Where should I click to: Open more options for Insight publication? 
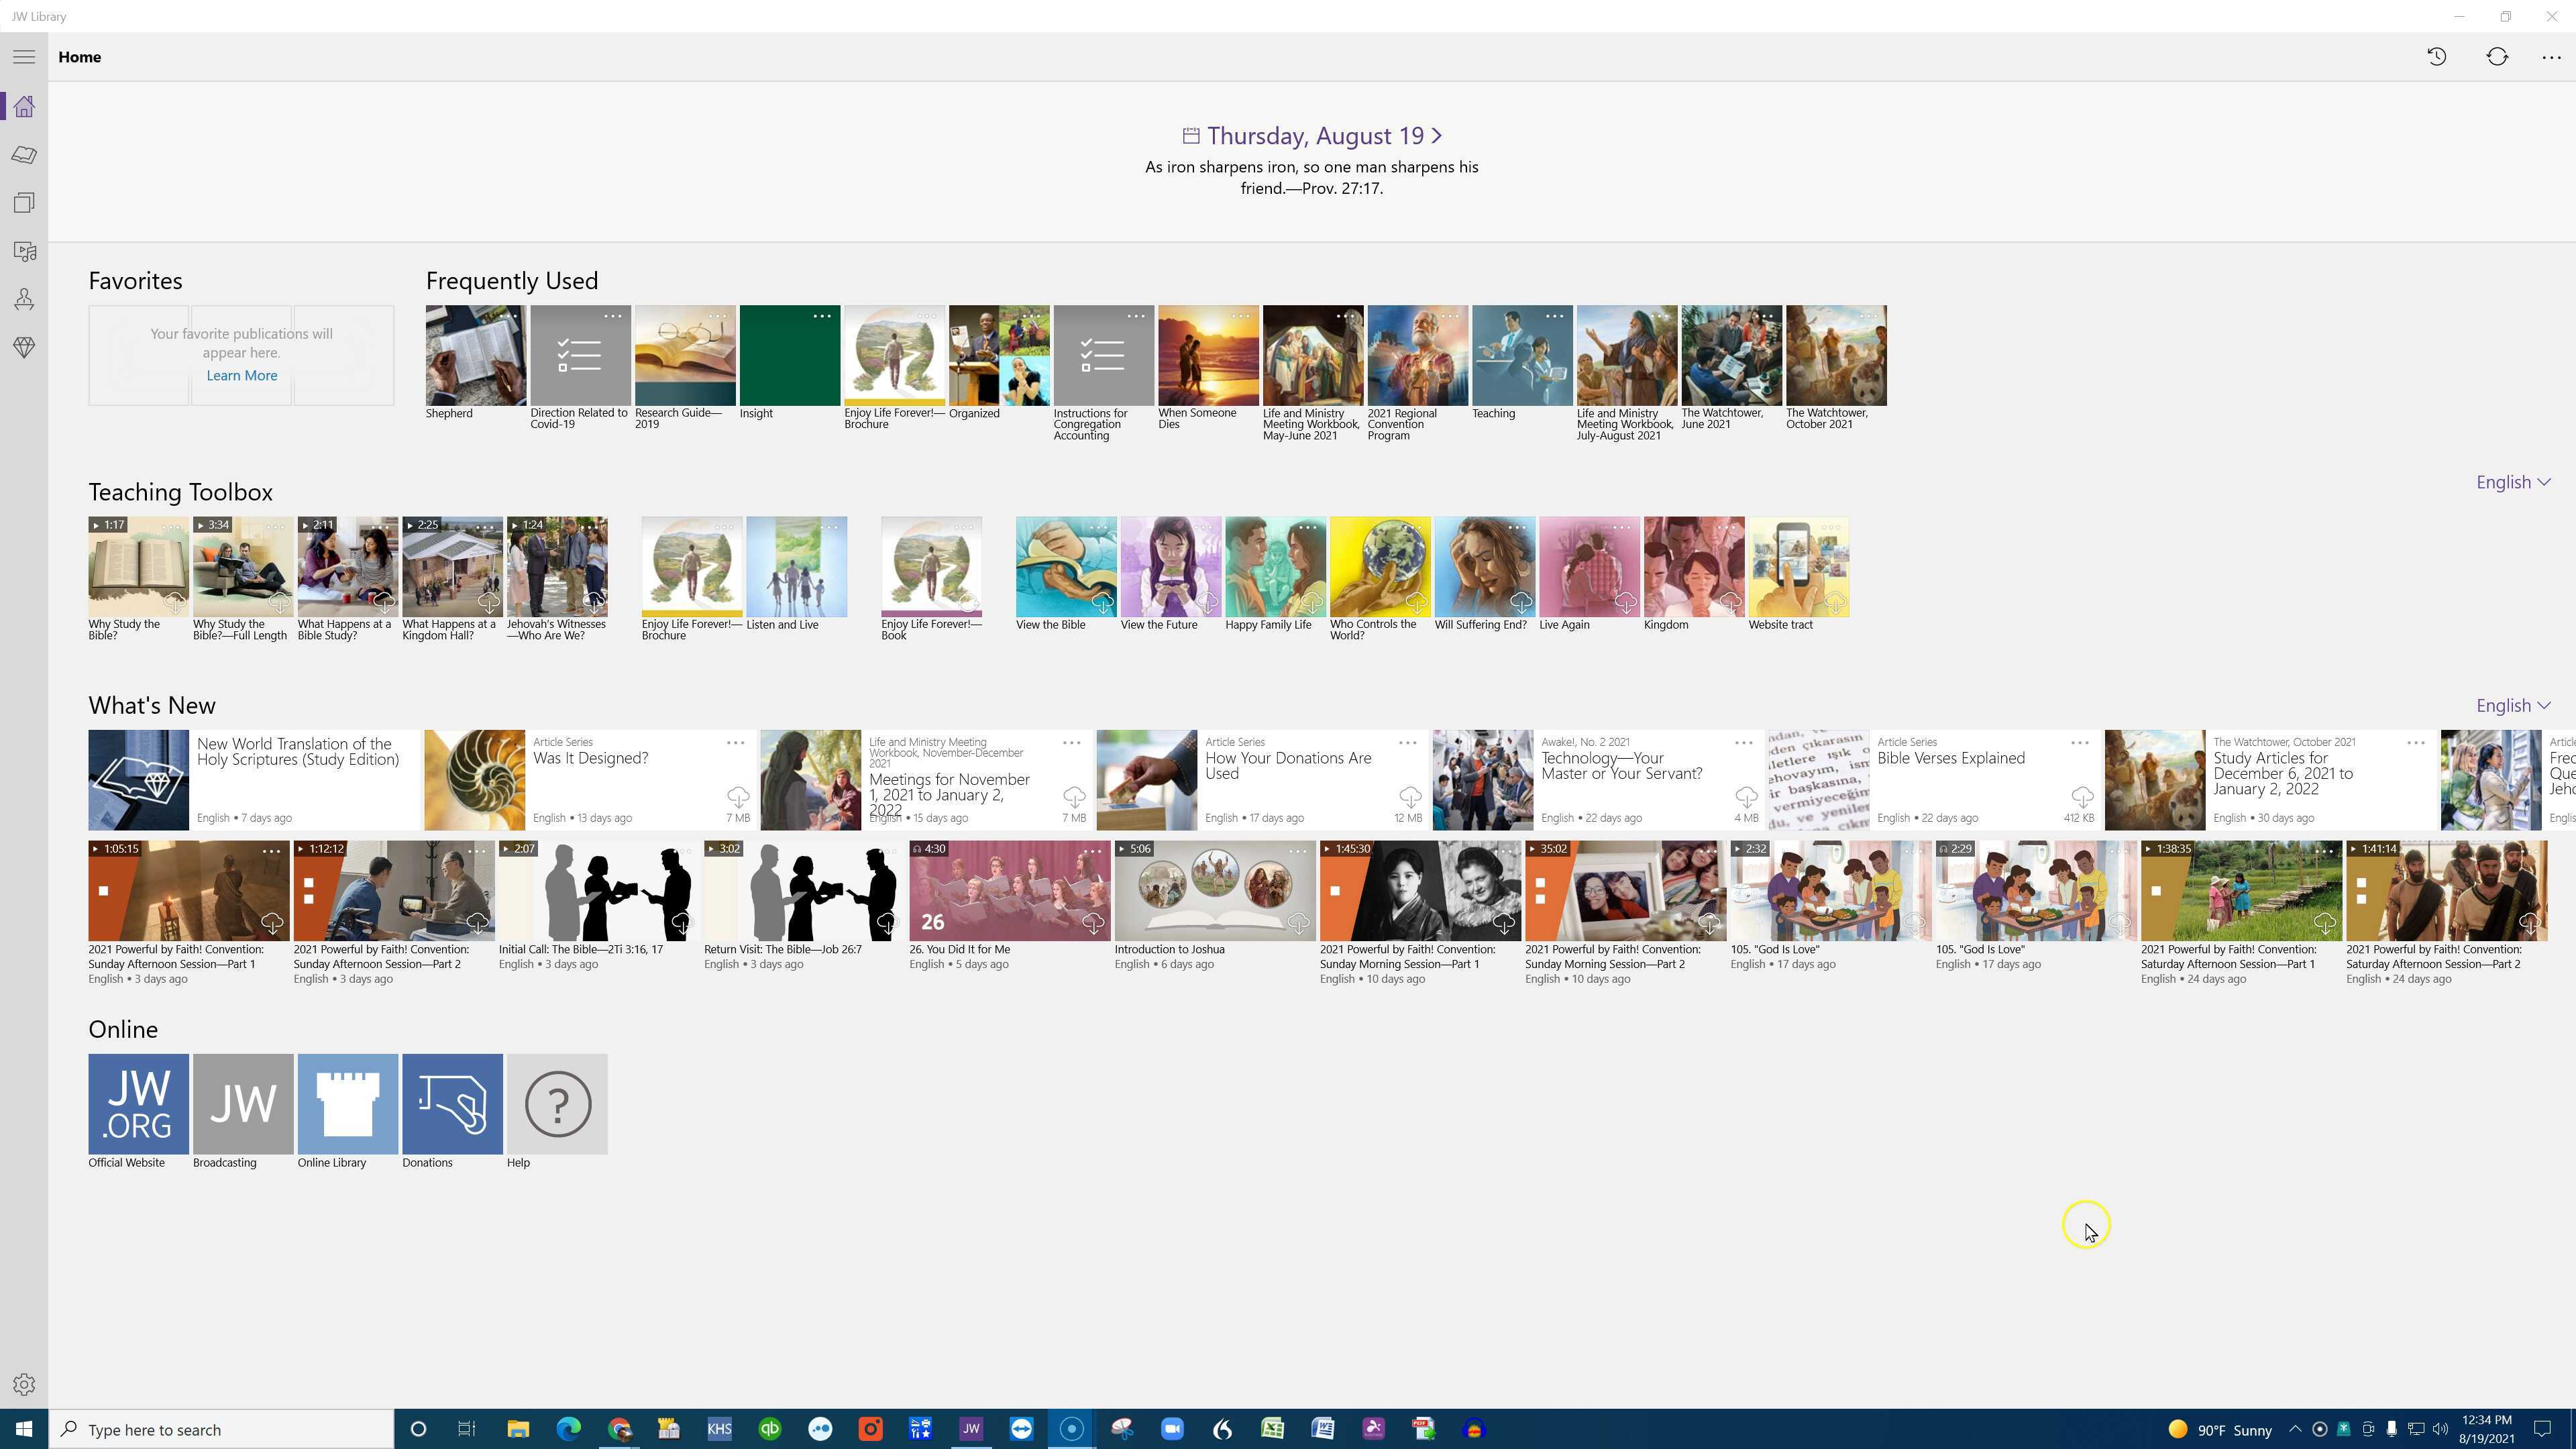click(x=822, y=316)
